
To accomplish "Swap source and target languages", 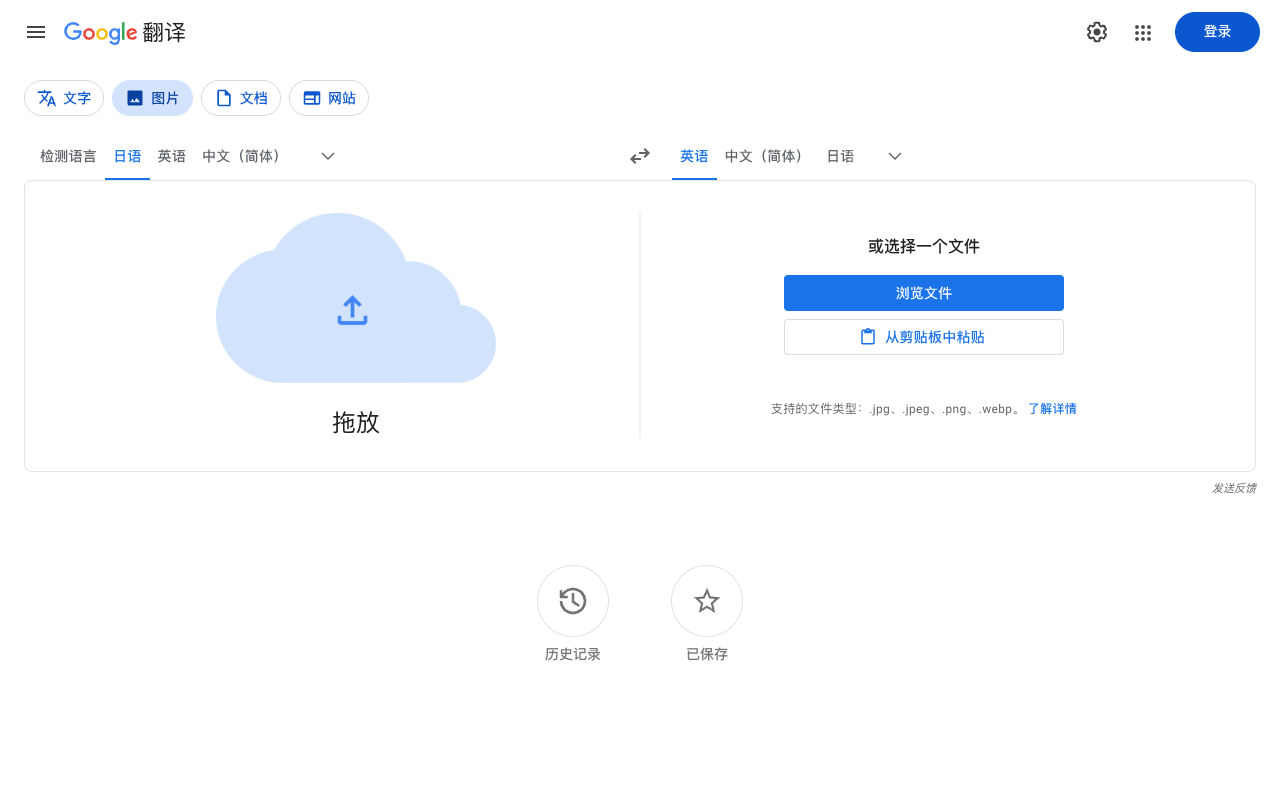I will coord(640,156).
